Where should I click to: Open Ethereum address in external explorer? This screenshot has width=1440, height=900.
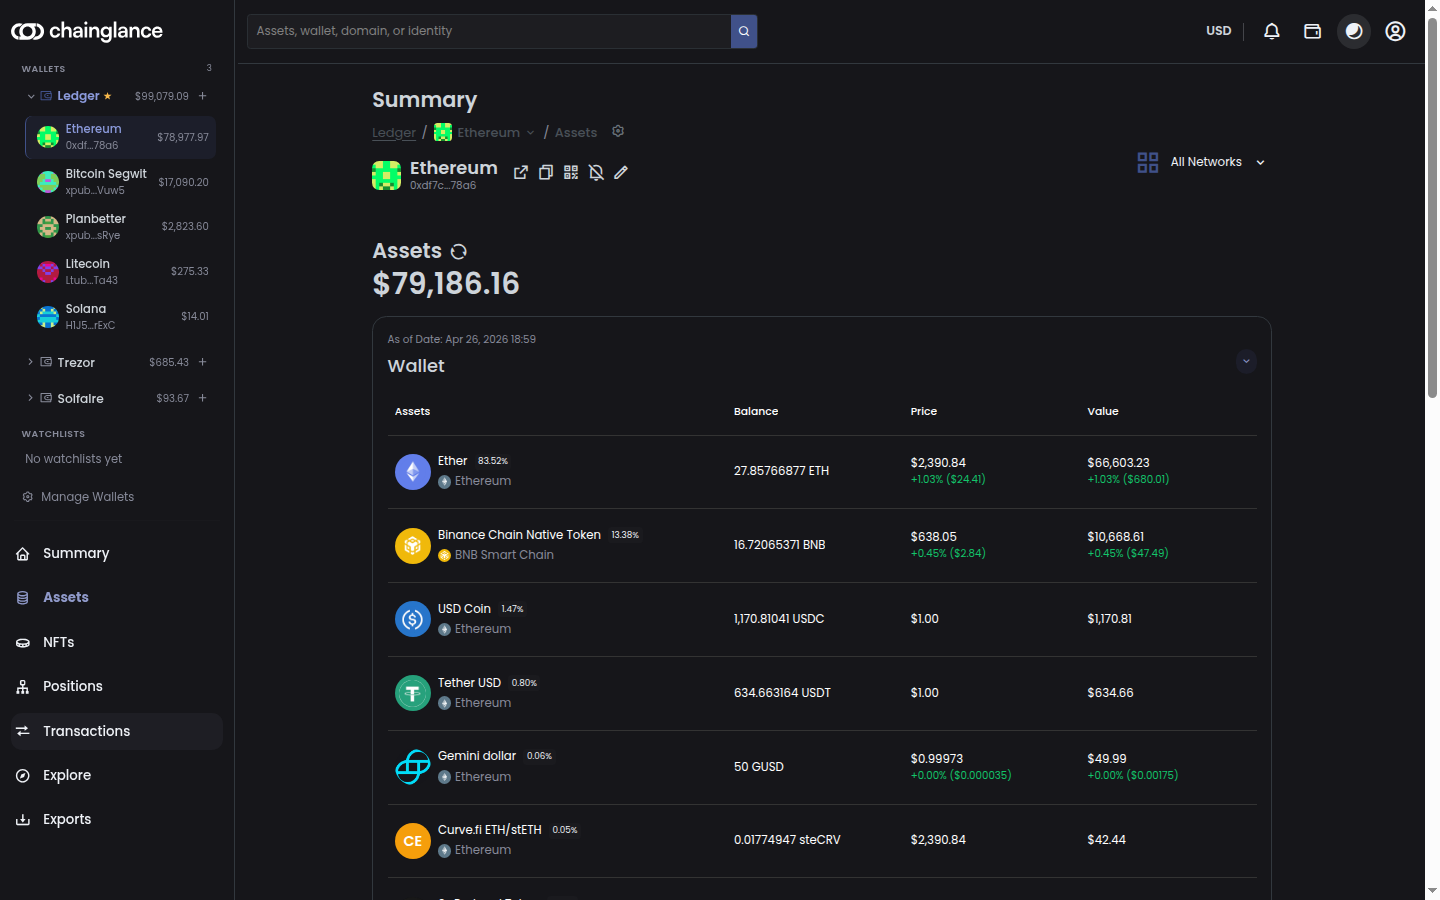tap(521, 172)
